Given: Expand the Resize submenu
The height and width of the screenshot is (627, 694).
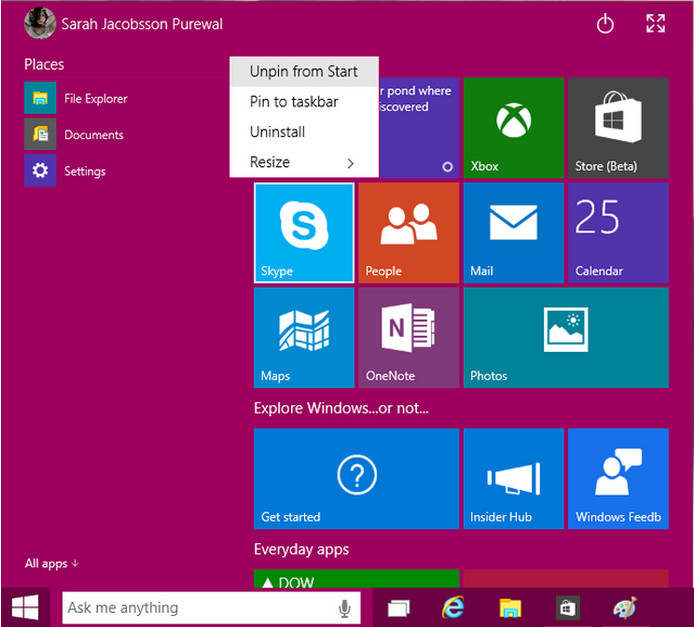Looking at the screenshot, I should click(x=304, y=162).
